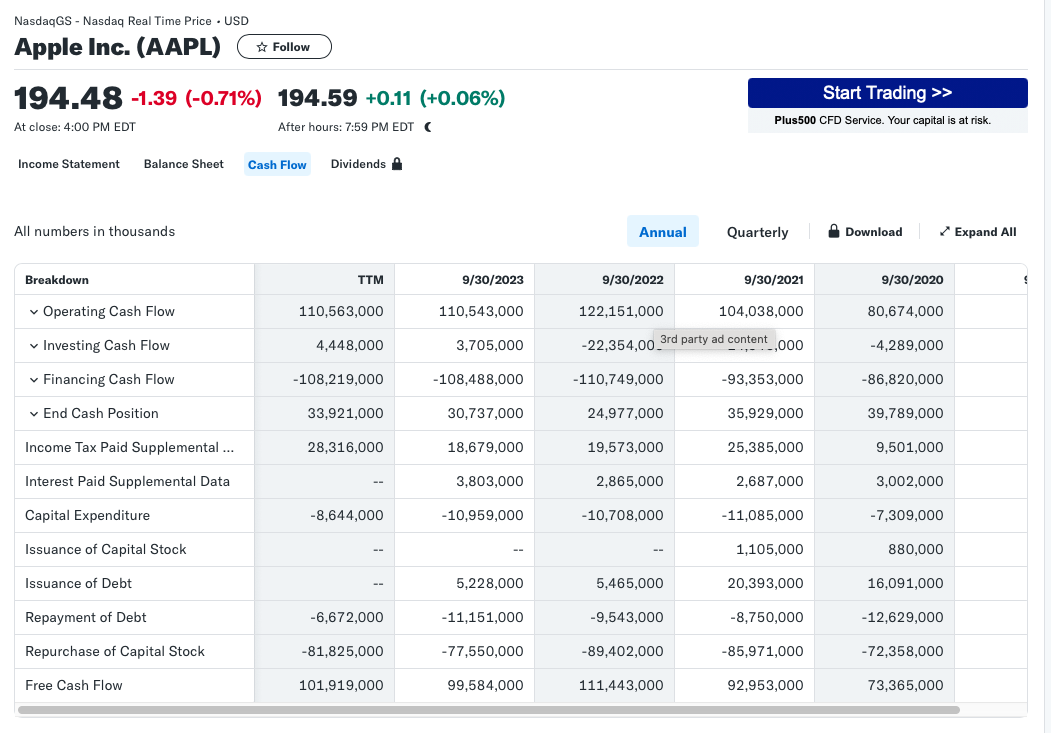The width and height of the screenshot is (1051, 733).
Task: Click the Download lock icon
Action: tap(834, 231)
